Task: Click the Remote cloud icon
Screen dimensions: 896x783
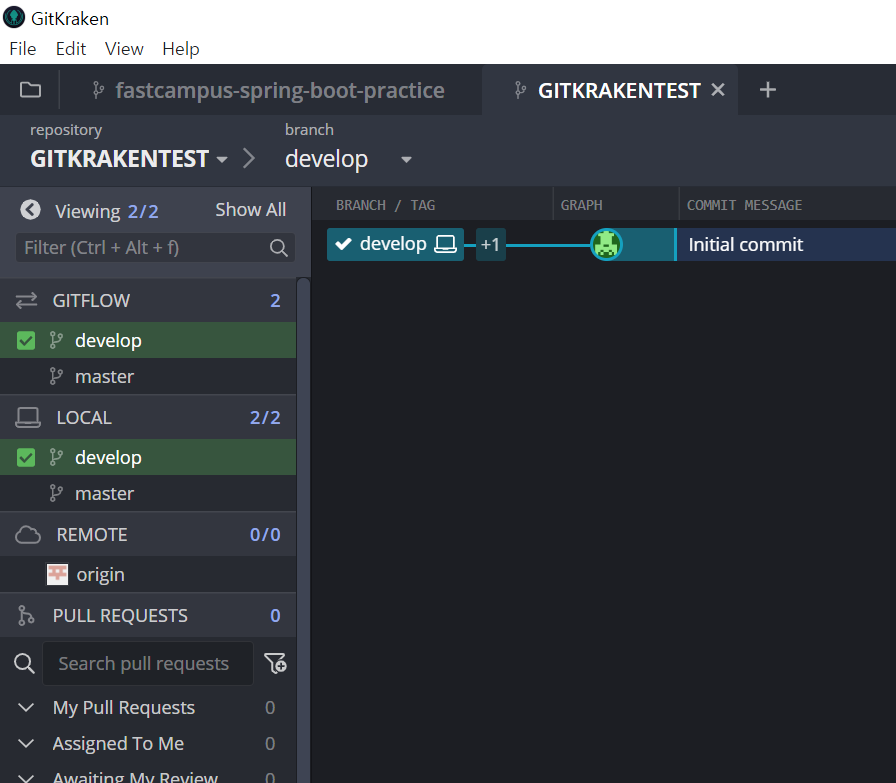Action: click(x=27, y=534)
